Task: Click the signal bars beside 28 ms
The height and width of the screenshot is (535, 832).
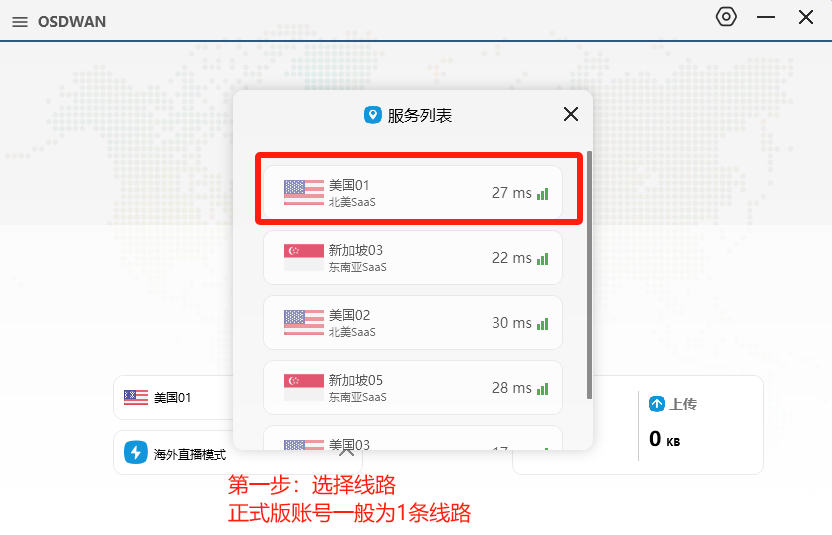Action: coord(542,389)
